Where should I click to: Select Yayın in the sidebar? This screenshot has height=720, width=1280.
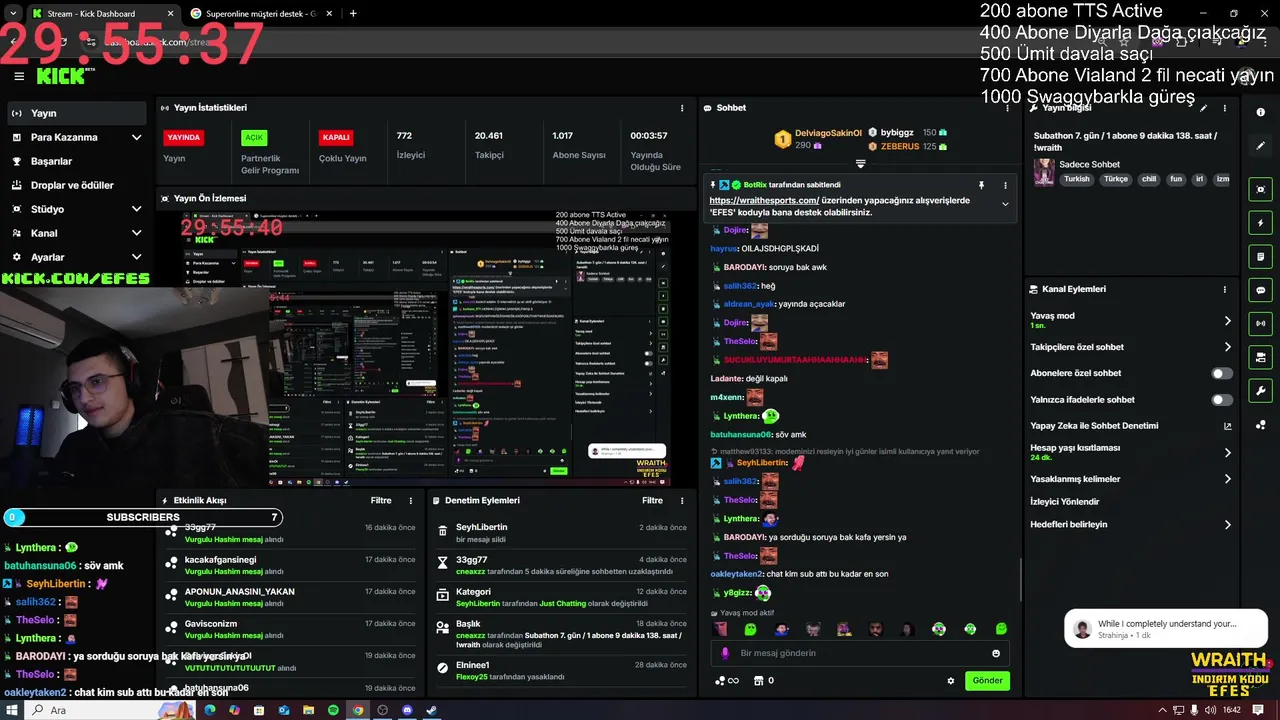76,113
